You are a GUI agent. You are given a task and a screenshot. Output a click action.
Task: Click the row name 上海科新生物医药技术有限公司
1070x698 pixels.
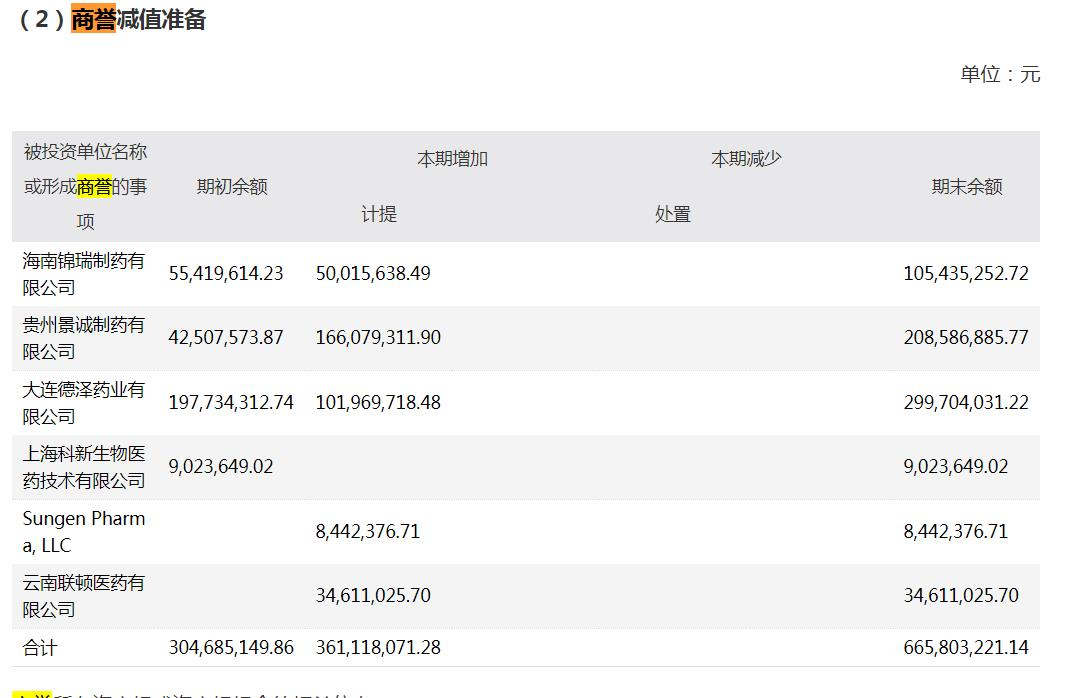coord(83,467)
